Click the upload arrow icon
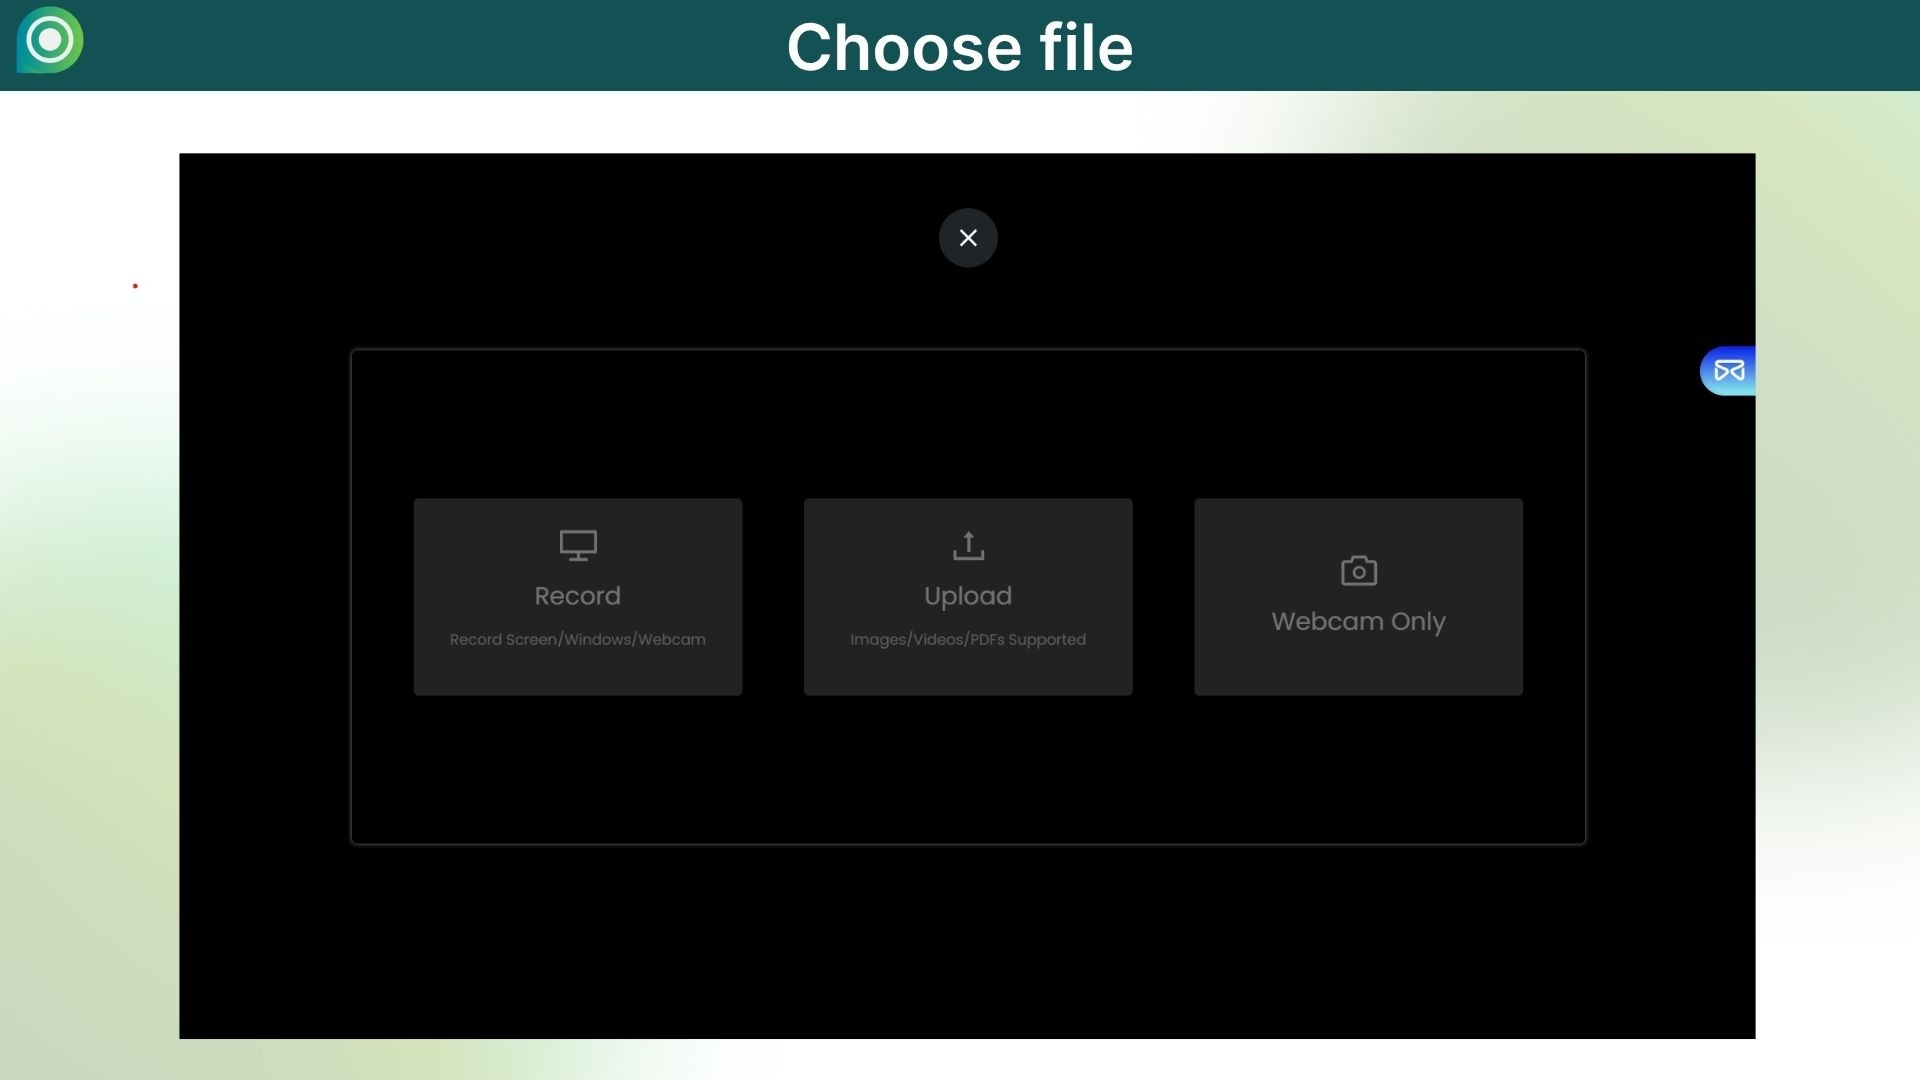This screenshot has width=1920, height=1080. coord(968,545)
